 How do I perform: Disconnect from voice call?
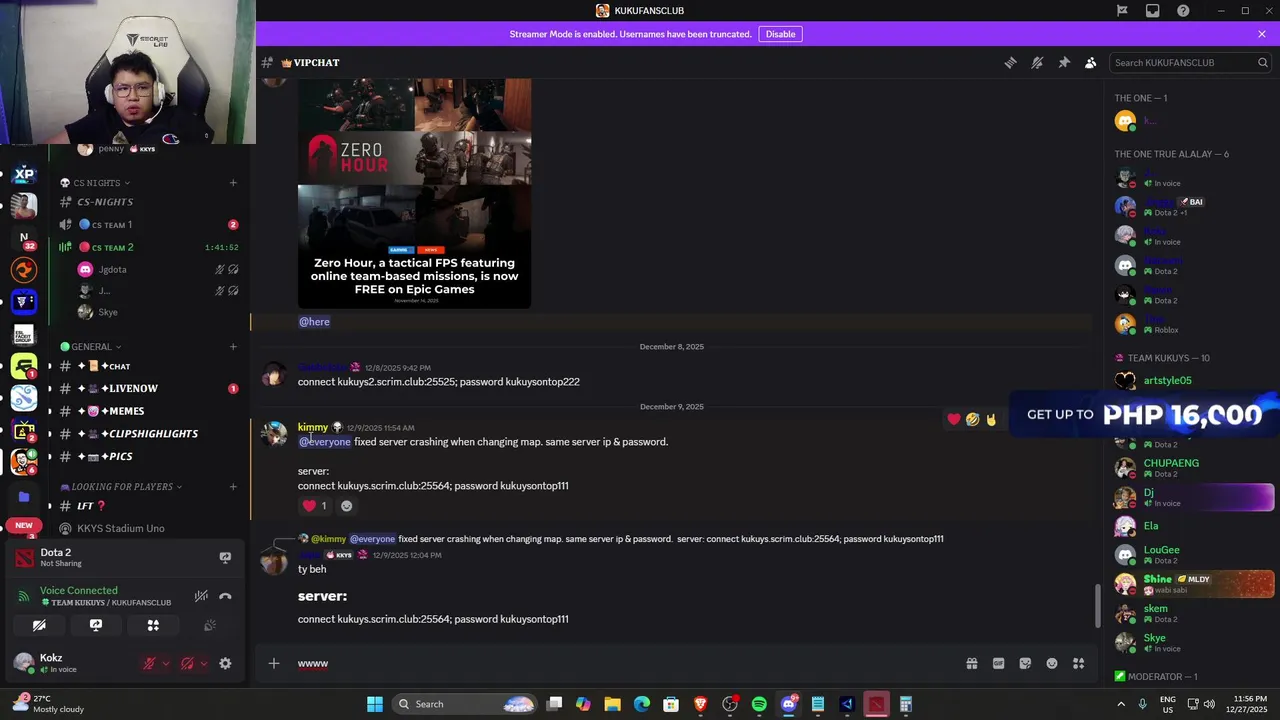coord(225,596)
